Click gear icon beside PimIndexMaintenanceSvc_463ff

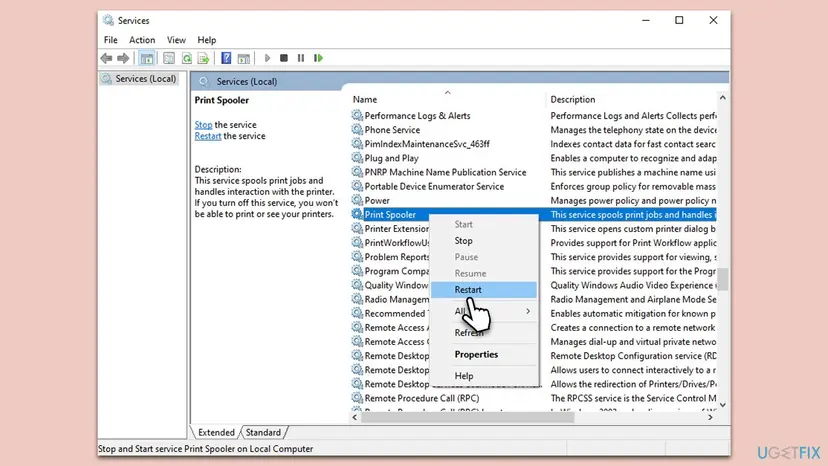point(357,144)
